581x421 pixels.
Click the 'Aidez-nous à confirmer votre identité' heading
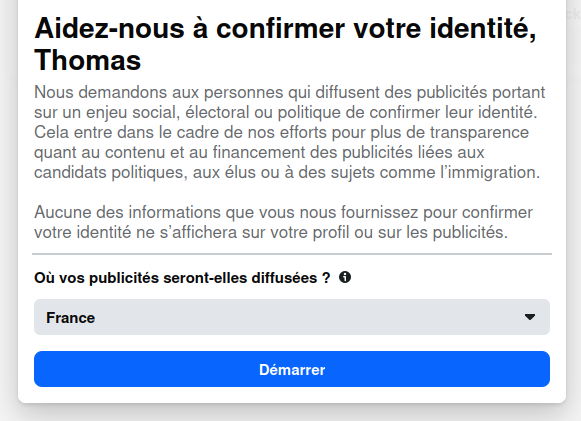click(285, 29)
